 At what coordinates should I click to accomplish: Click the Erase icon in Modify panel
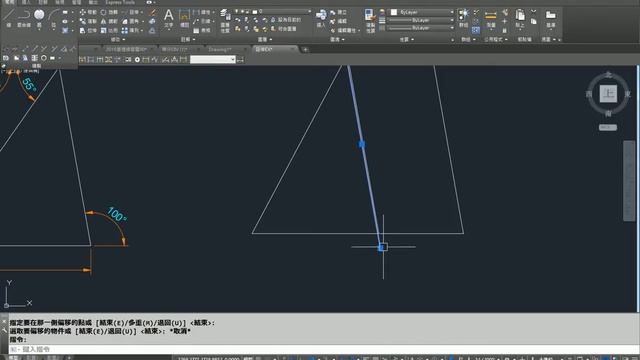pos(152,12)
